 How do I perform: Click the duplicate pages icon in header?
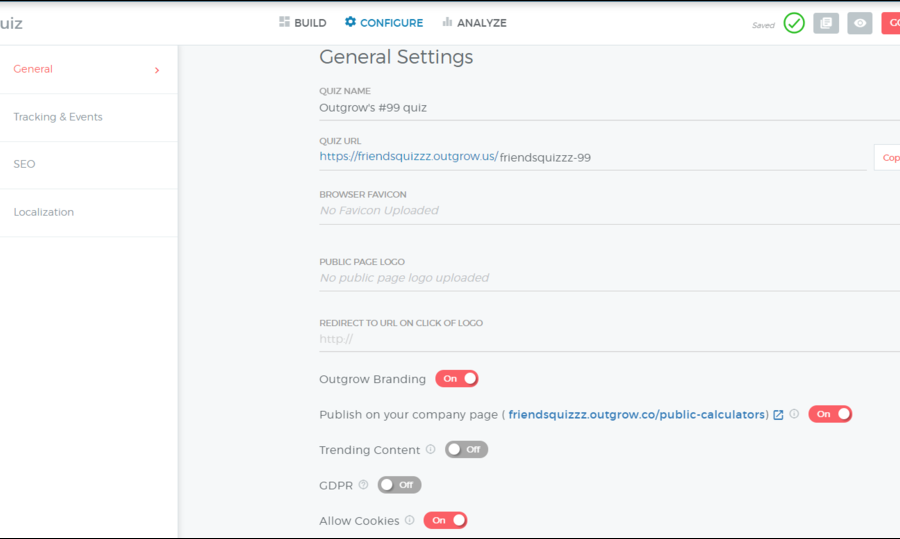click(826, 23)
